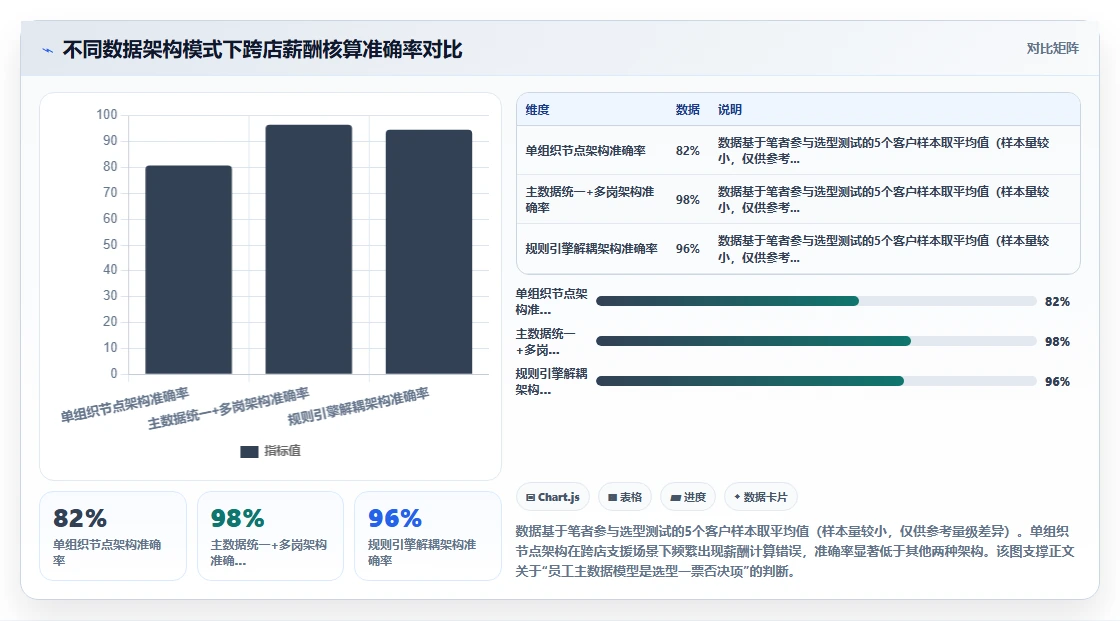
Task: Click the 98% progress bar for 主数据统一
Action: click(x=816, y=342)
